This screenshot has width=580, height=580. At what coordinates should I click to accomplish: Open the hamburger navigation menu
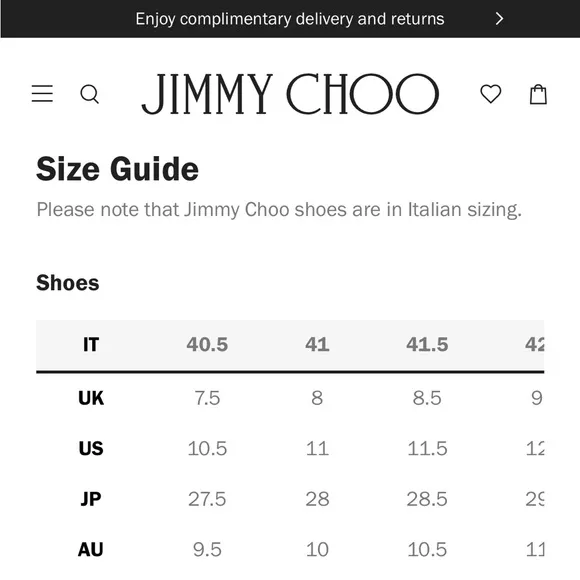[x=42, y=93]
